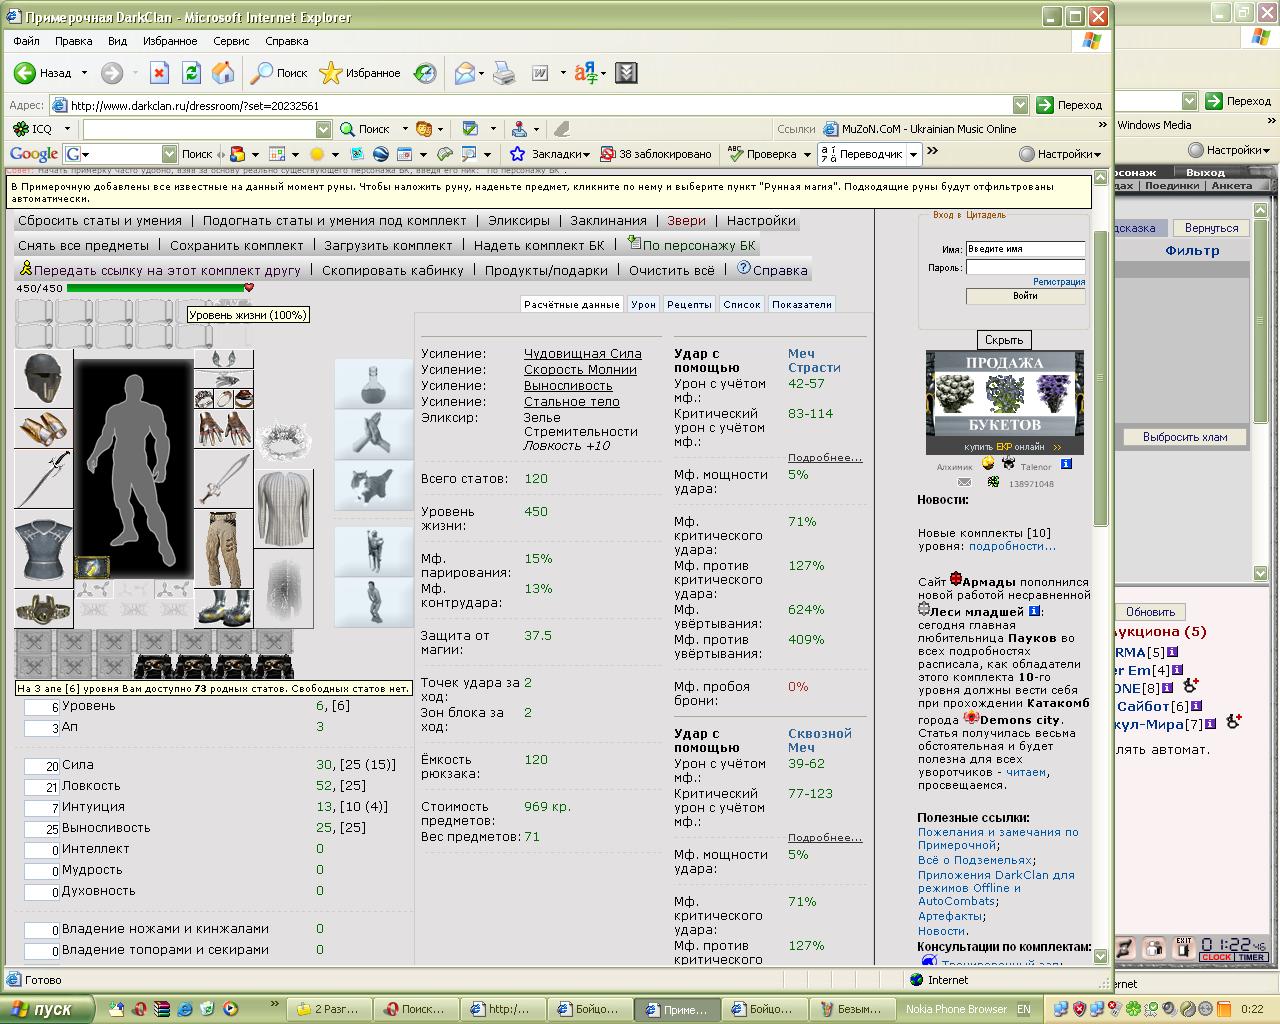Expand the address bar URL dropdown
The height and width of the screenshot is (1024, 1280).
point(1020,105)
